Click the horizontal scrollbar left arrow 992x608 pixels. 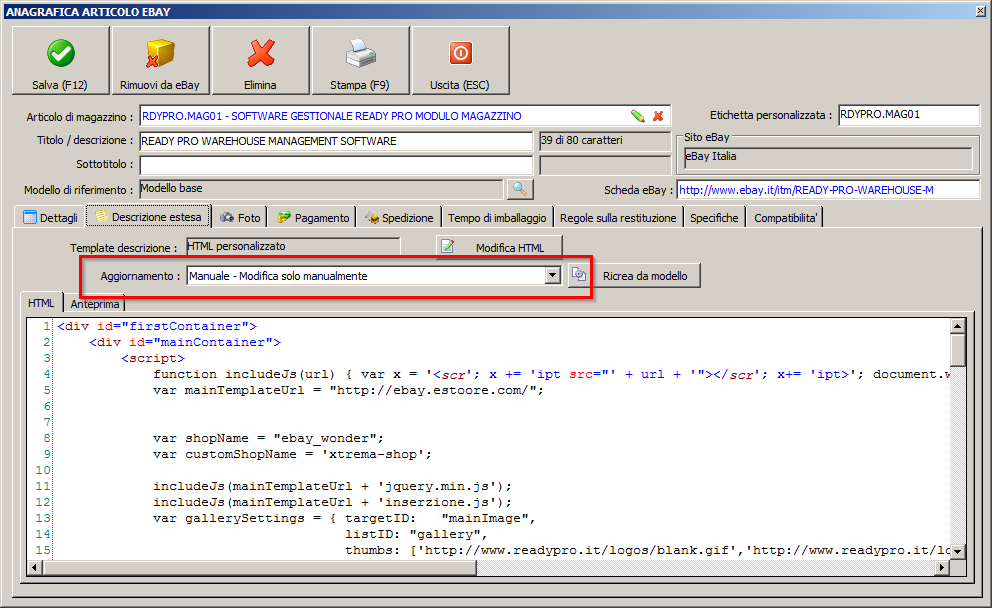35,568
